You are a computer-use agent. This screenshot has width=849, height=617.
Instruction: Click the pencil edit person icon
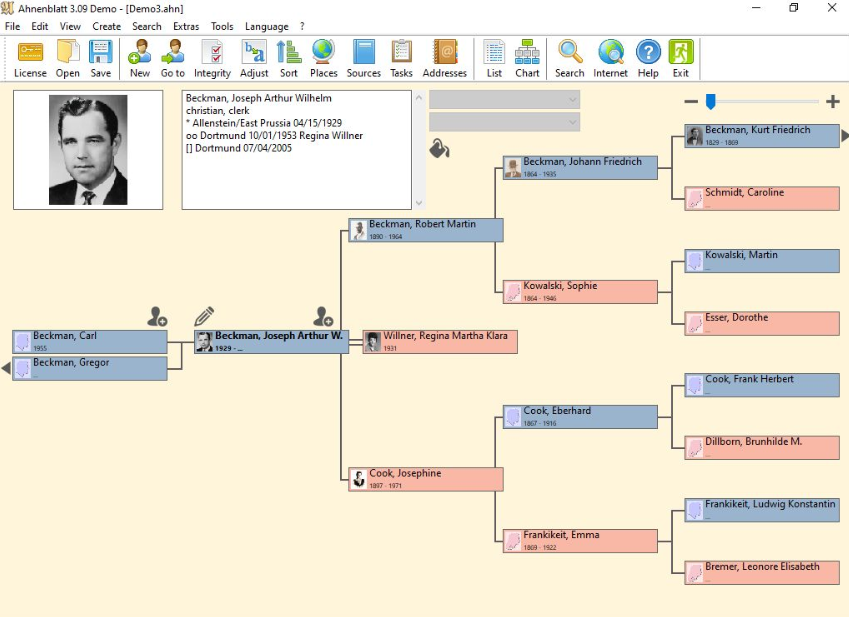[x=204, y=317]
